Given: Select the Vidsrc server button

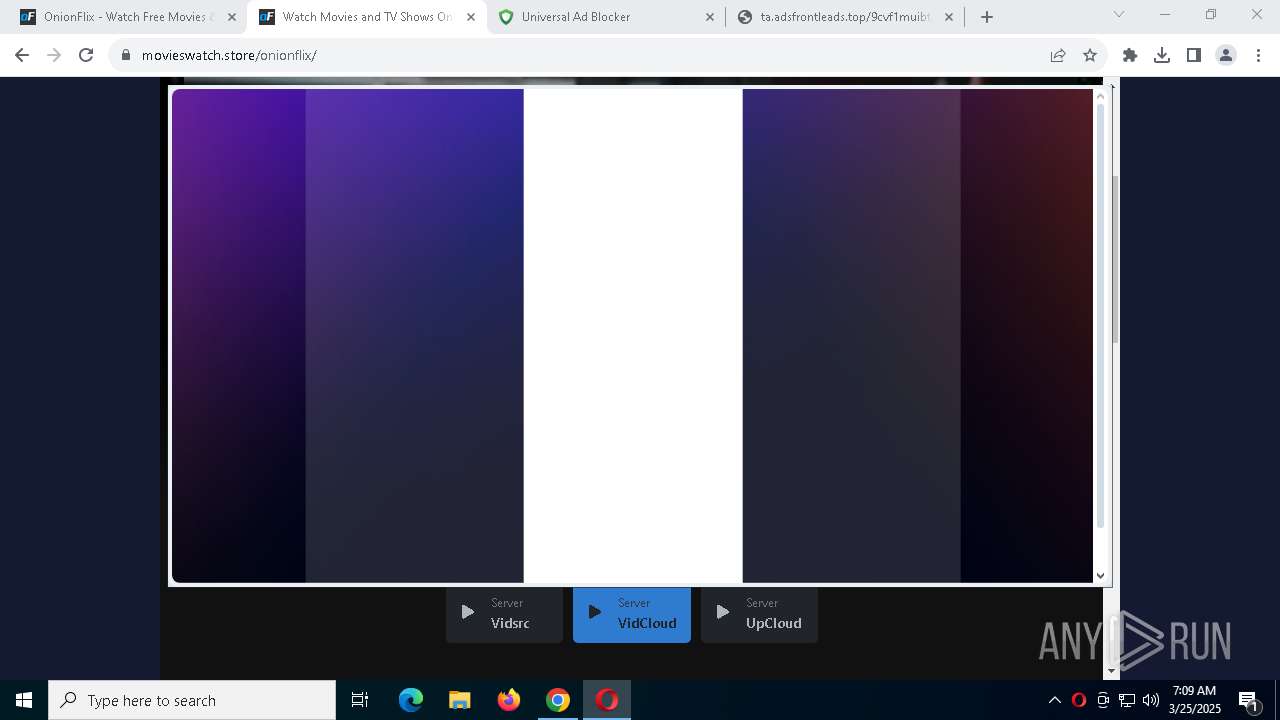Looking at the screenshot, I should pos(504,614).
